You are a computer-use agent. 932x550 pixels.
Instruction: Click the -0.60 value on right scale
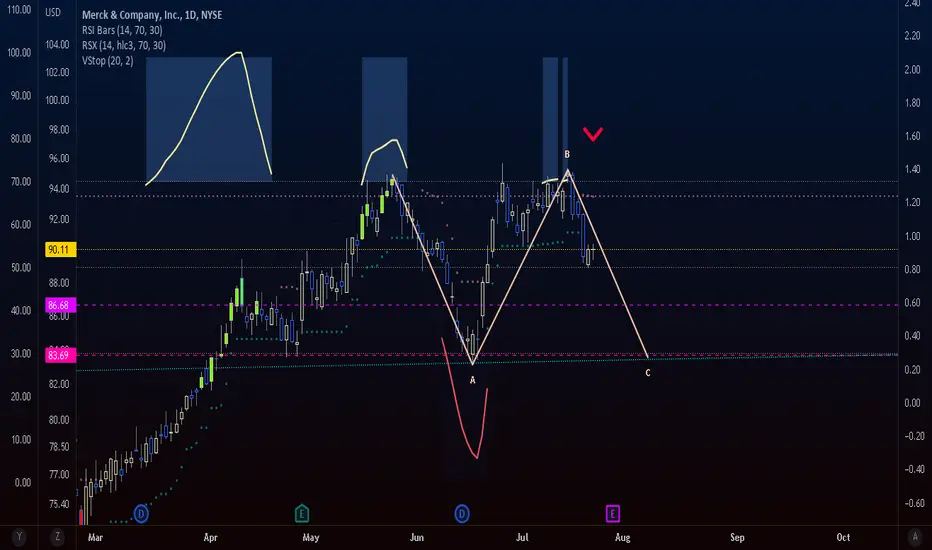tap(914, 503)
